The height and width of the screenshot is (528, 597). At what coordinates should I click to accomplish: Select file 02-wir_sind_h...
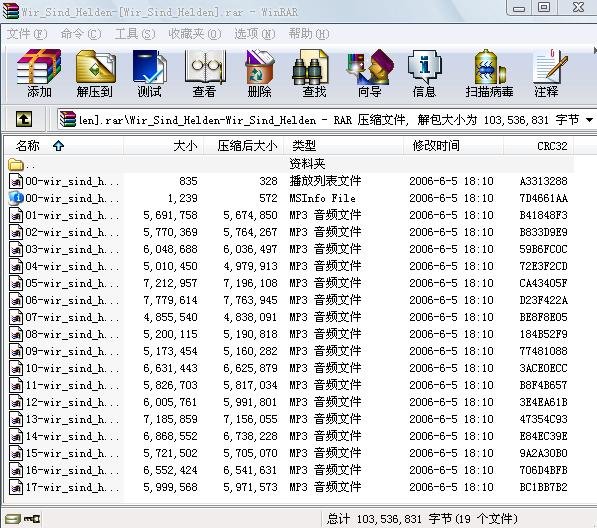click(72, 233)
